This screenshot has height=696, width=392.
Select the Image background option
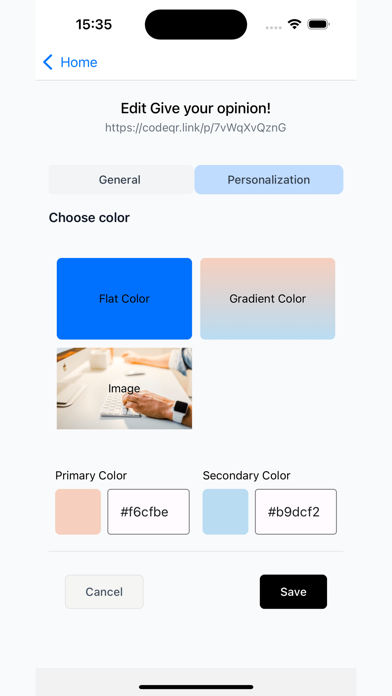(x=124, y=388)
